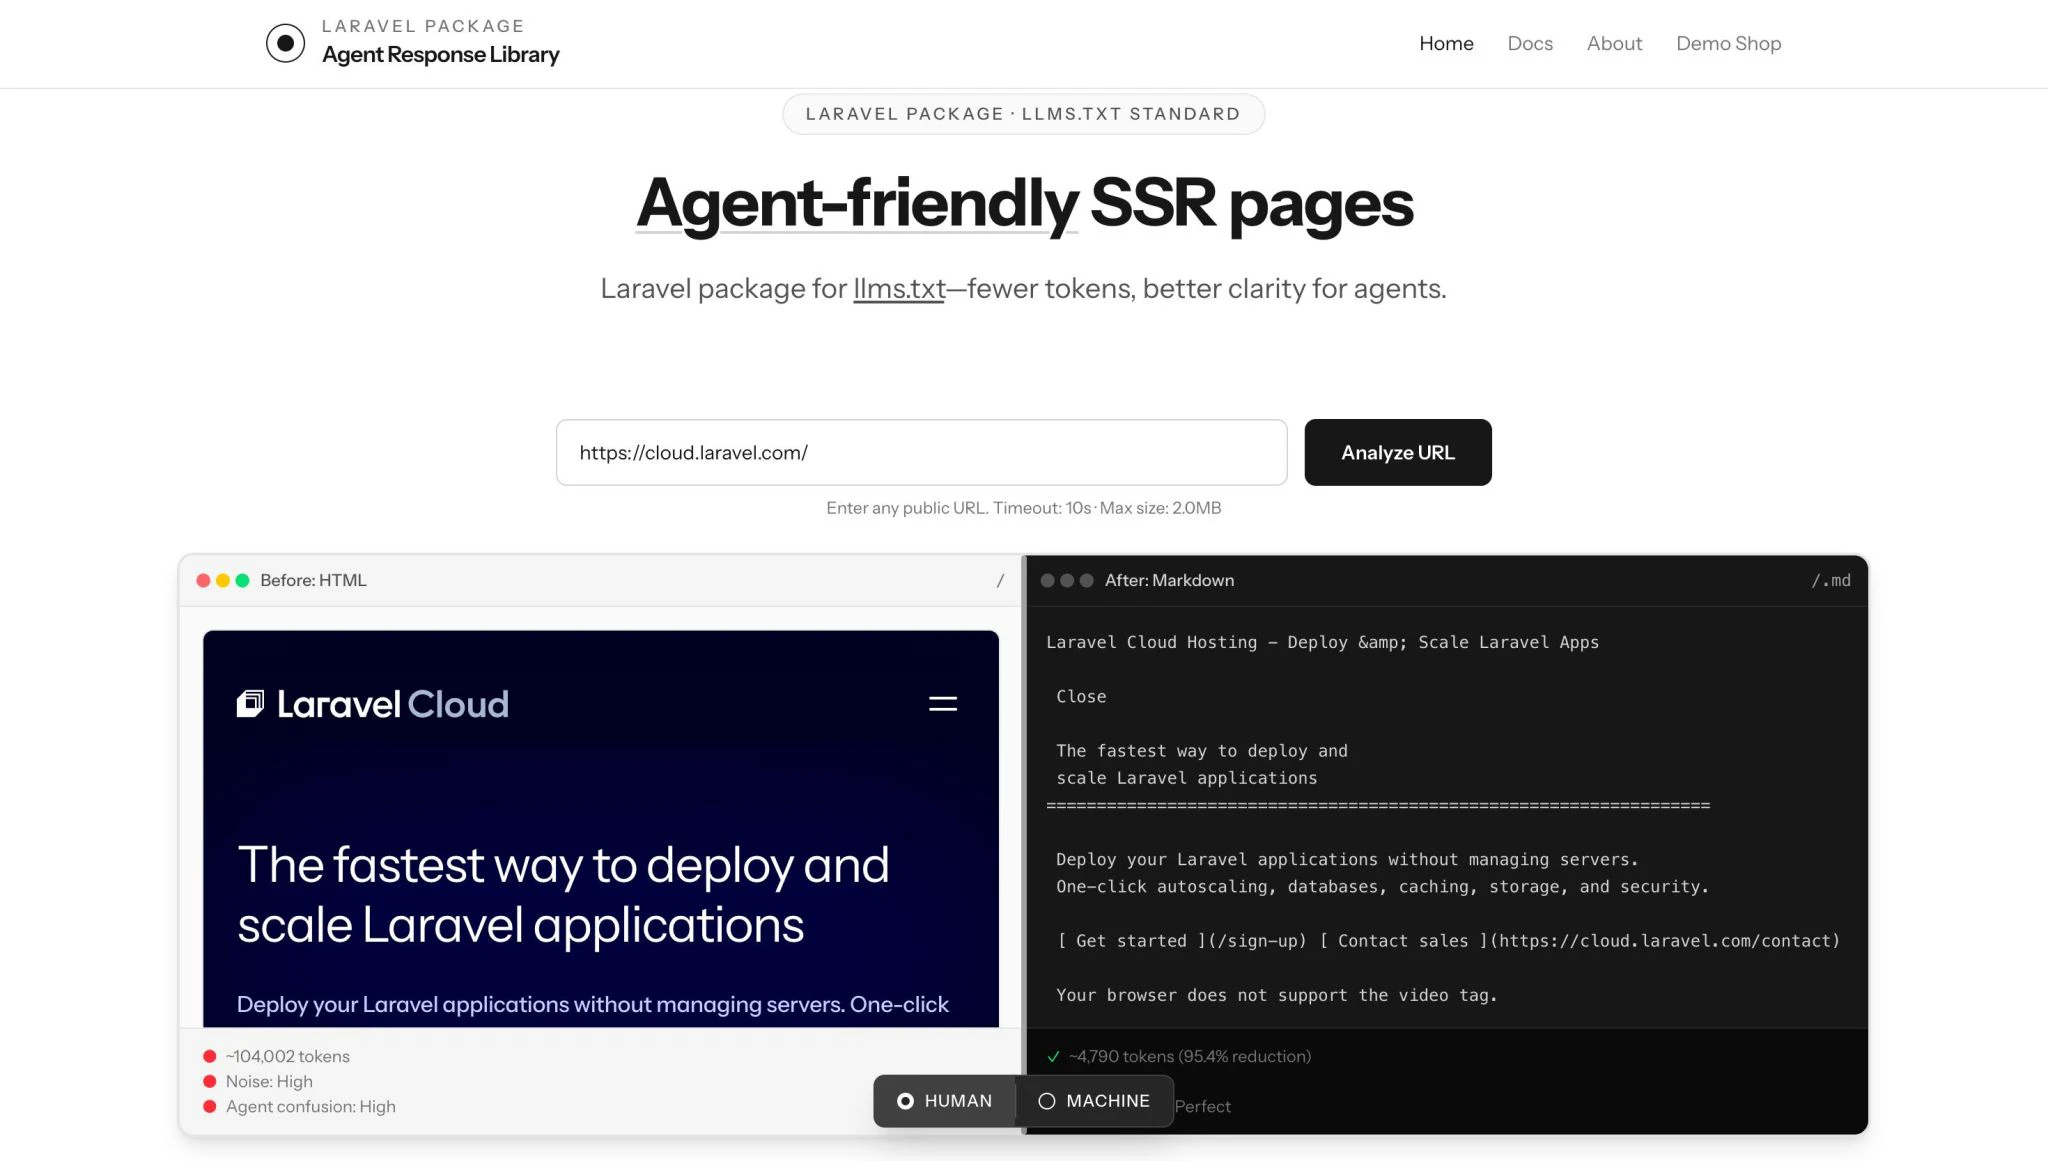Click the red traffic-light dot on Before panel
The width and height of the screenshot is (2048, 1161).
coord(205,580)
